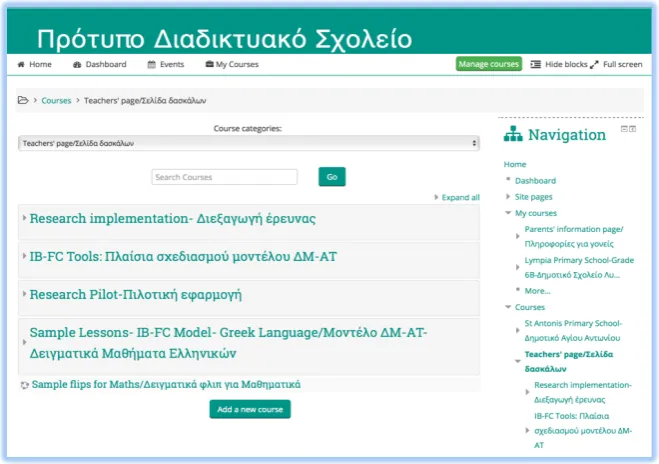
Task: Open St Antonis Primary School link
Action: (573, 330)
